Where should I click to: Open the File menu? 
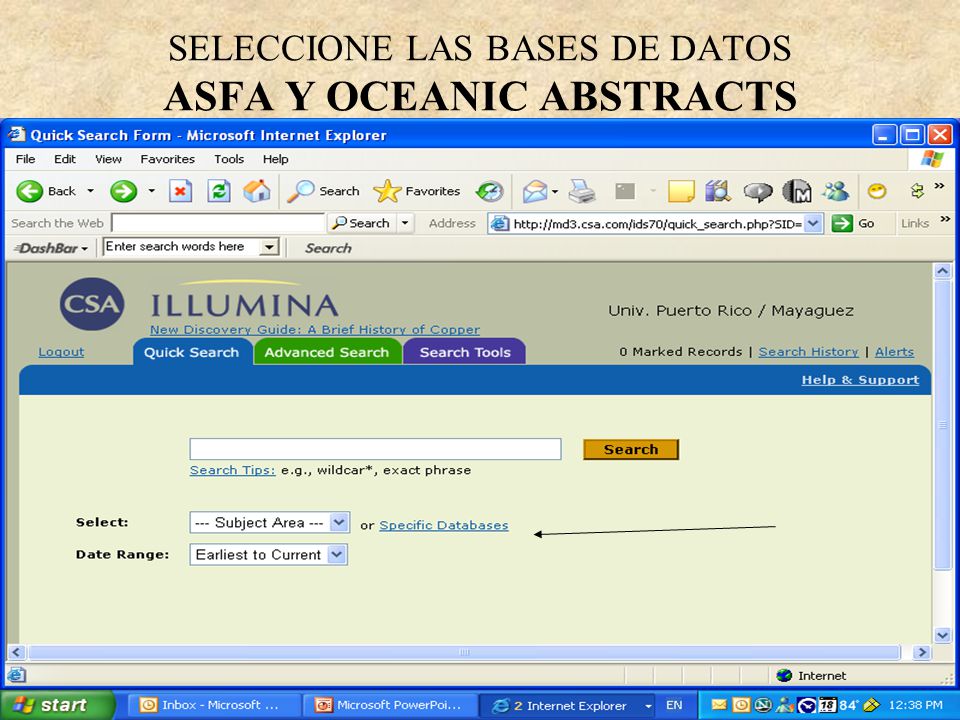coord(26,159)
